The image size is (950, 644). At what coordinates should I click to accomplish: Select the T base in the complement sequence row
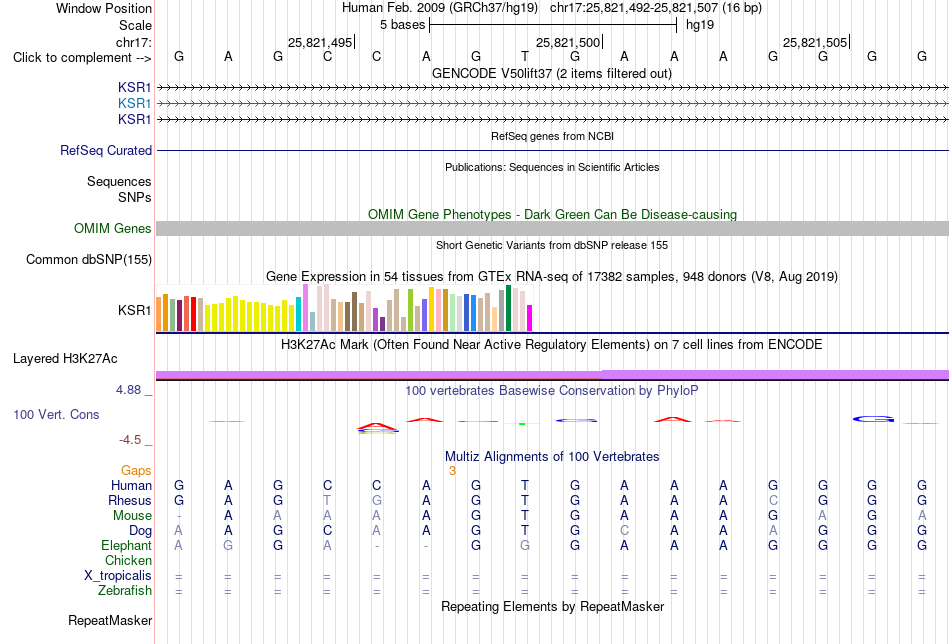(525, 57)
